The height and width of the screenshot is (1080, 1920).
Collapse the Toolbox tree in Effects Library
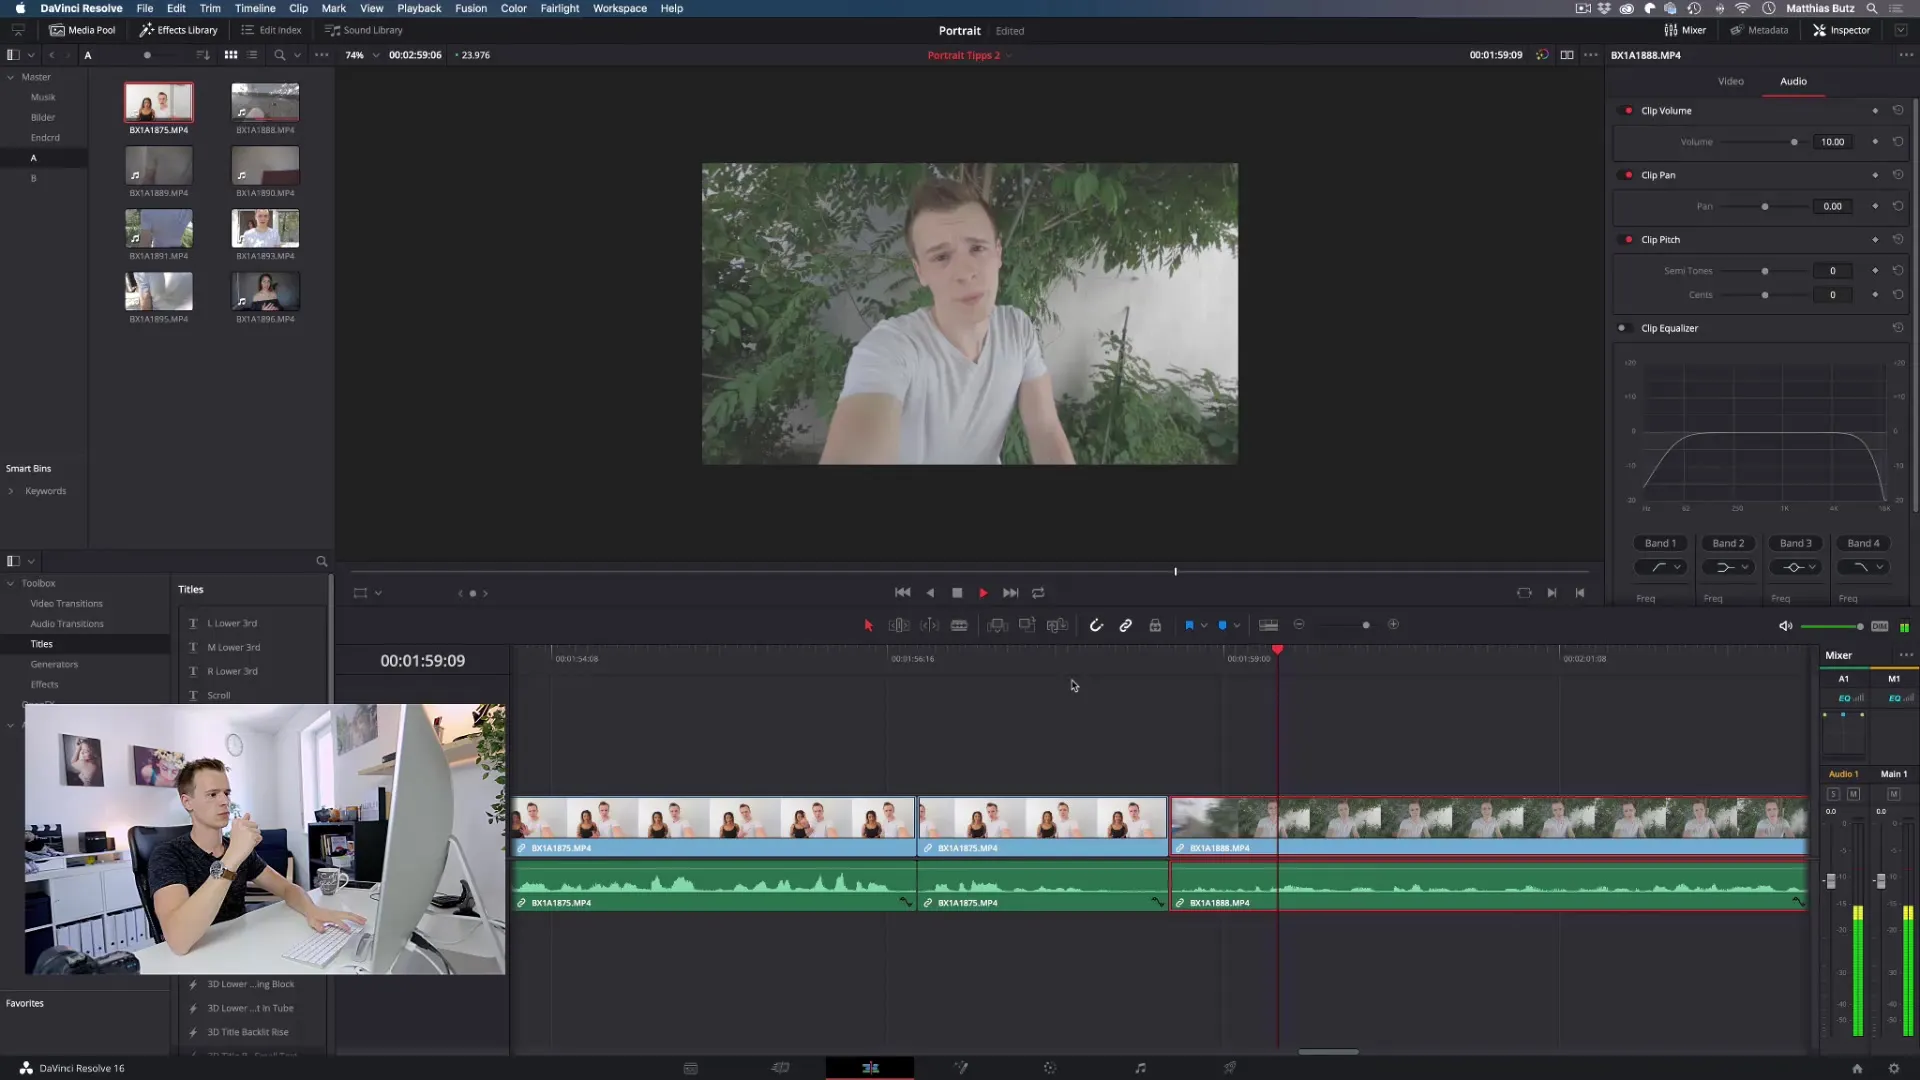tap(11, 583)
